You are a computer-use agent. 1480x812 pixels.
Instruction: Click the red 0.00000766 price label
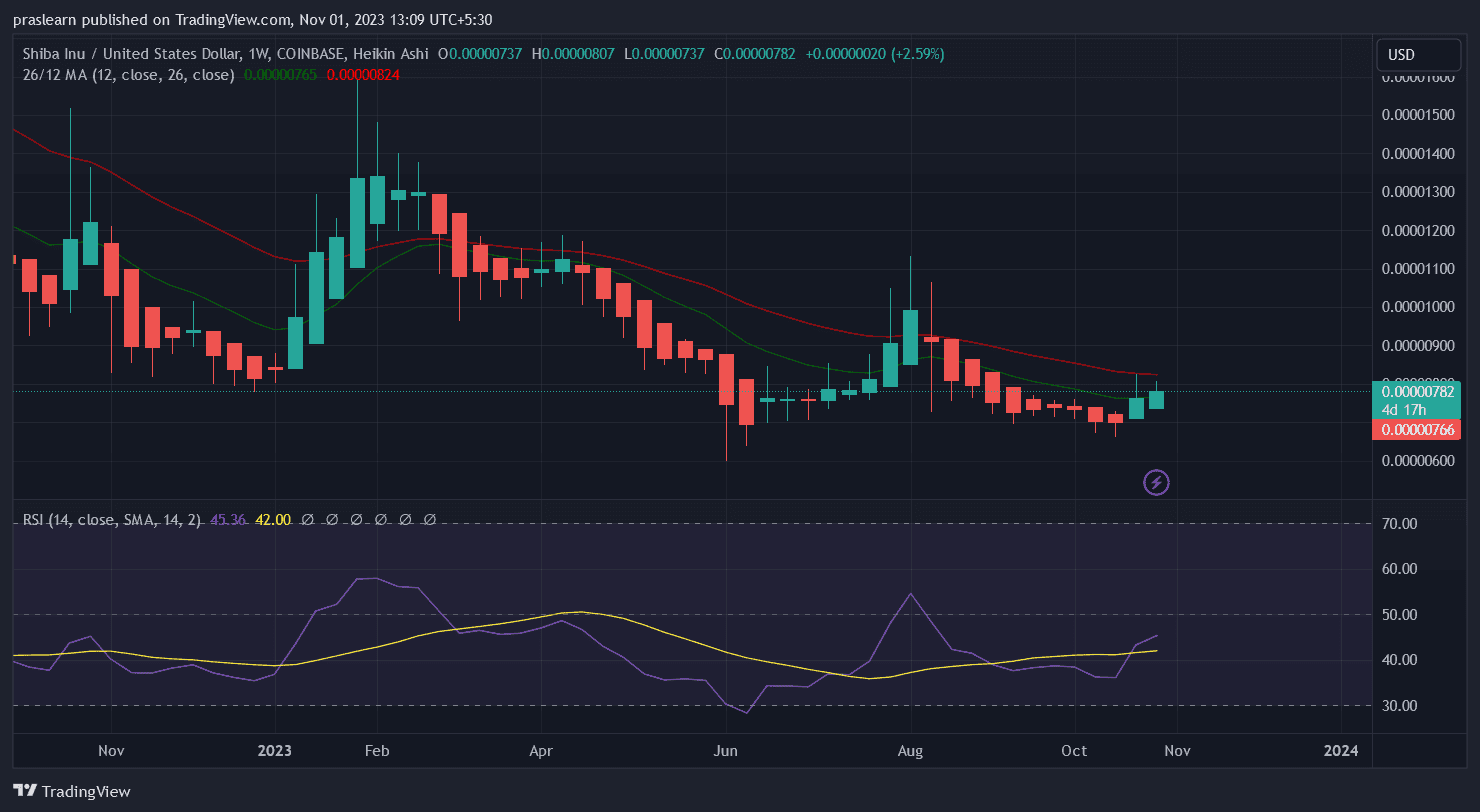pyautogui.click(x=1419, y=430)
